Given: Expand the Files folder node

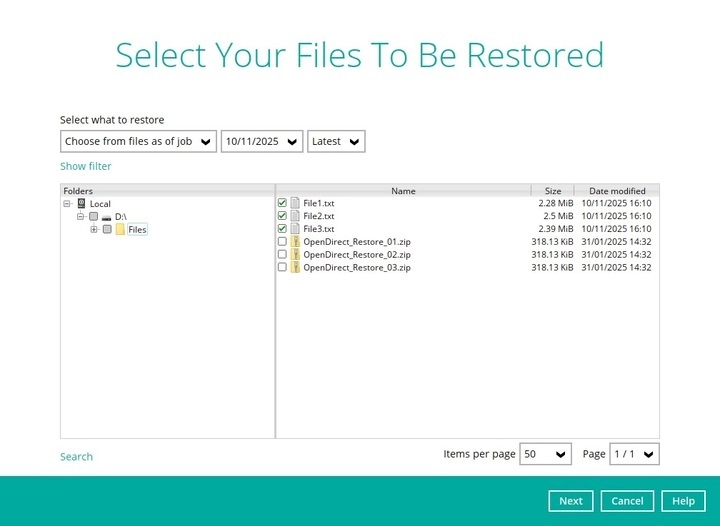Looking at the screenshot, I should click(94, 229).
